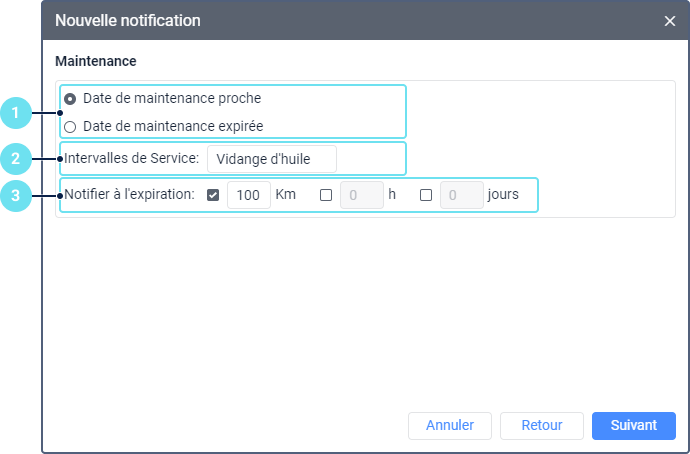Enable the hours (h) expiration checkbox
The width and height of the screenshot is (690, 454).
(x=326, y=195)
